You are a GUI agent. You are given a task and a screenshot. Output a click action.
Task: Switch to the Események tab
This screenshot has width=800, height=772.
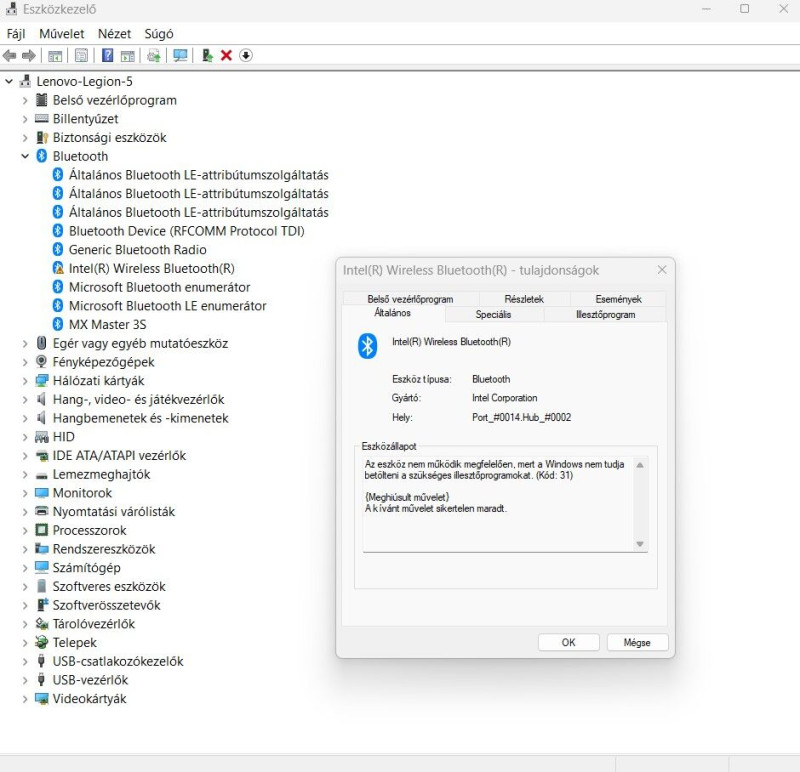tap(618, 299)
